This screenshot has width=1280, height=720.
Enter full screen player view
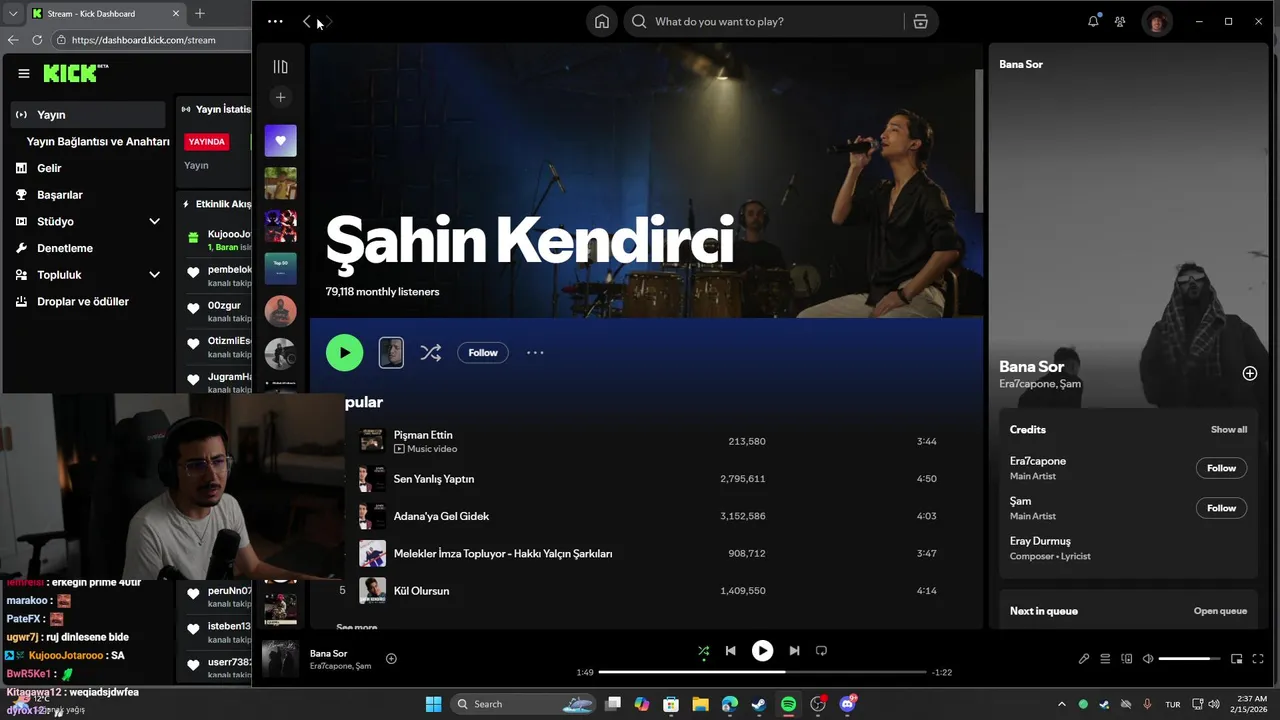[1258, 659]
